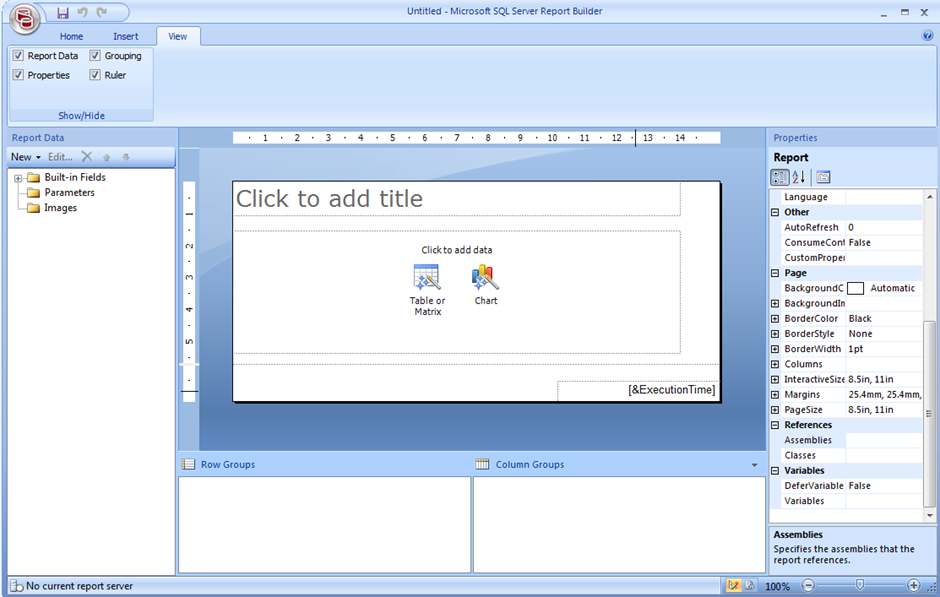940x597 pixels.
Task: Select the Table or Matrix wizard icon
Action: [427, 277]
